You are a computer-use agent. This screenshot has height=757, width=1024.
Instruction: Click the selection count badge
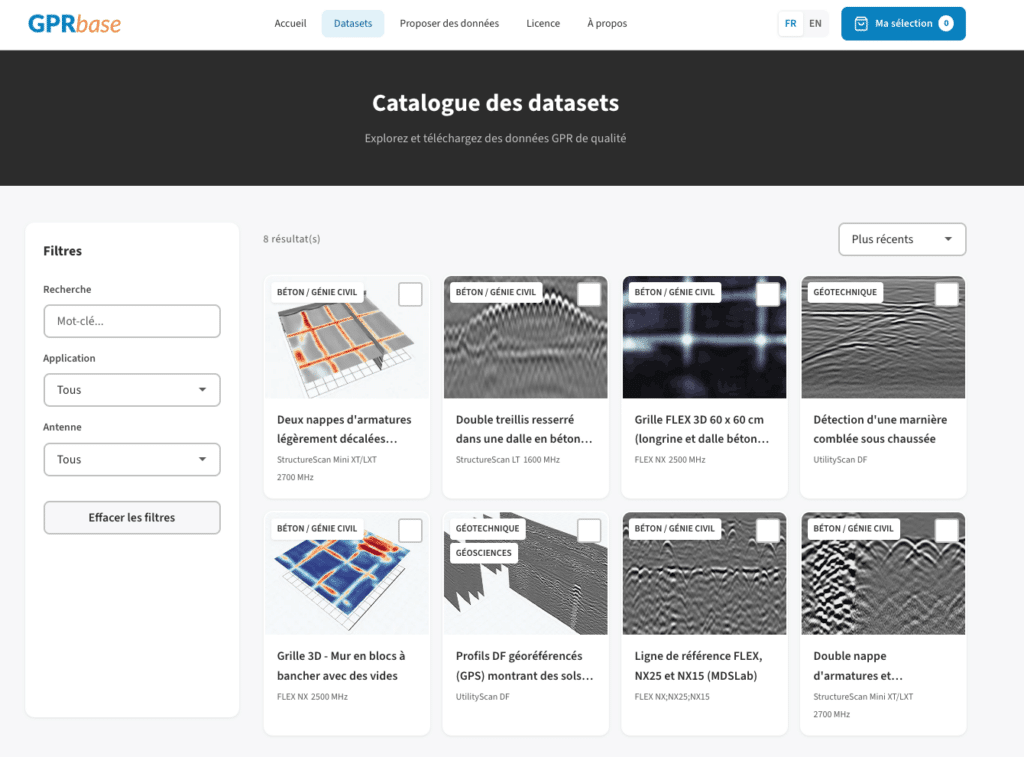(x=945, y=24)
